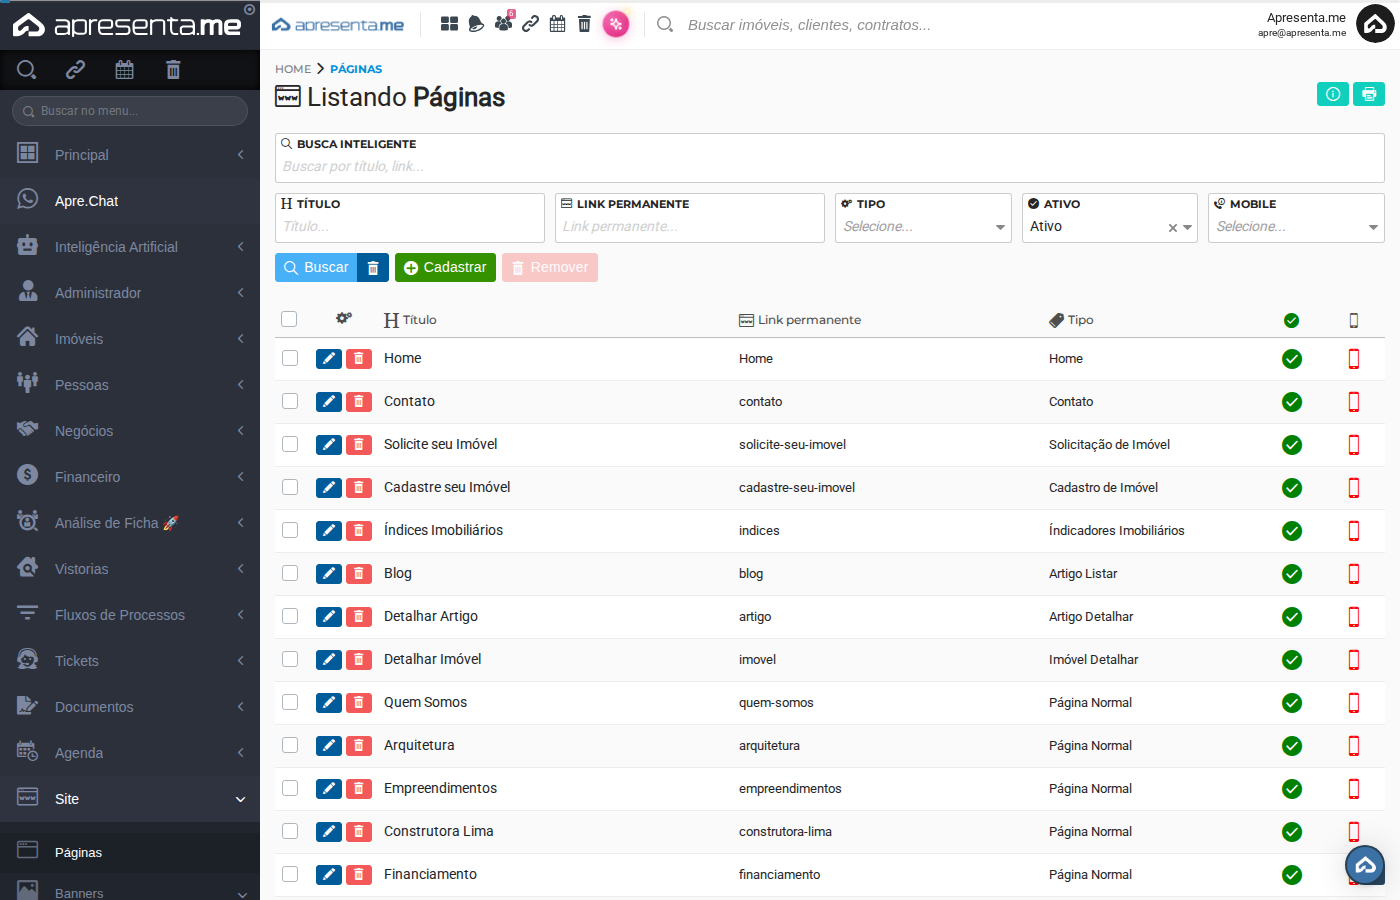Click the green print button
Screen dimensions: 1400x900
click(x=1369, y=94)
